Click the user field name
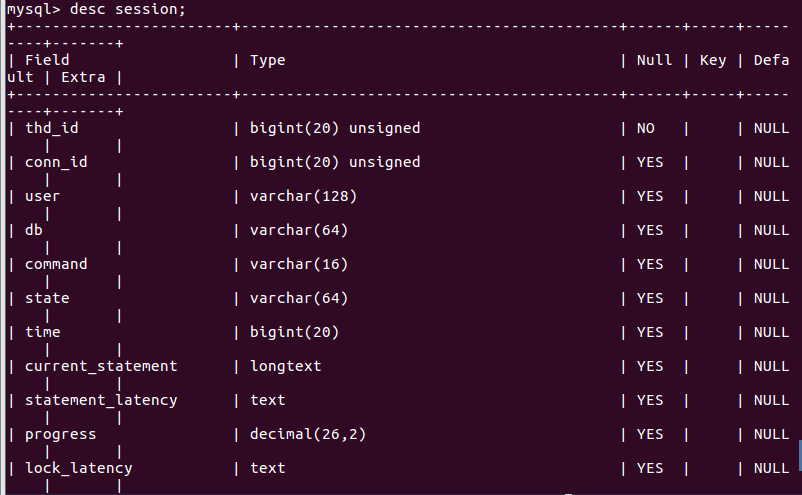This screenshot has width=802, height=495. [42, 196]
